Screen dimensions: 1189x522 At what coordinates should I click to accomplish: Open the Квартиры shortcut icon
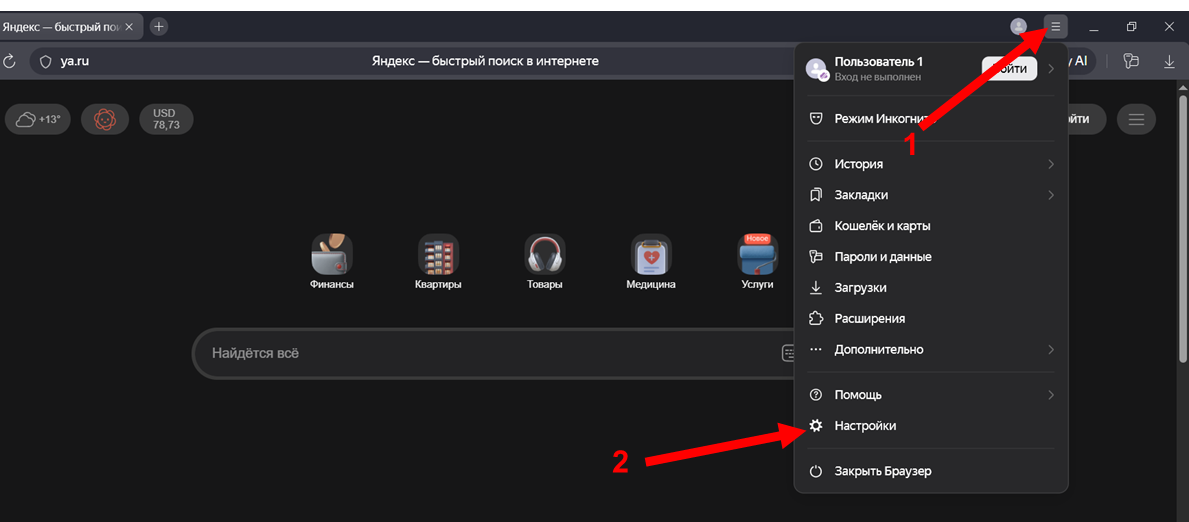click(x=438, y=255)
